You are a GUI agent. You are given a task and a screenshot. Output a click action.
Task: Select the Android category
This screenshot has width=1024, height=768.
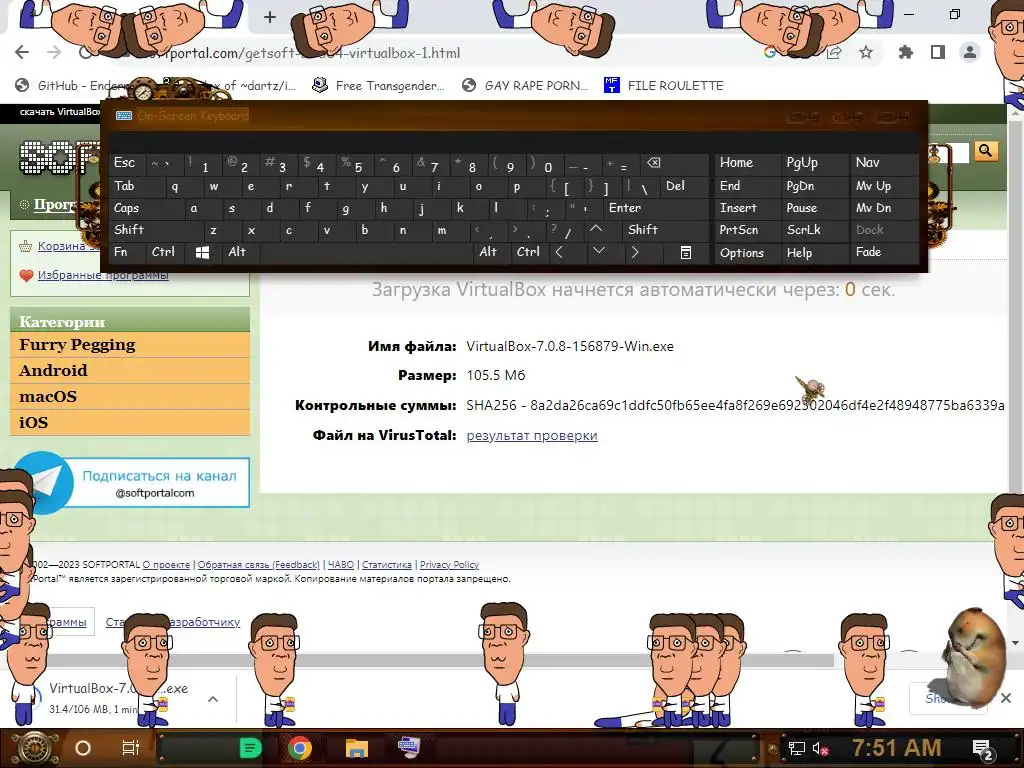click(x=130, y=370)
